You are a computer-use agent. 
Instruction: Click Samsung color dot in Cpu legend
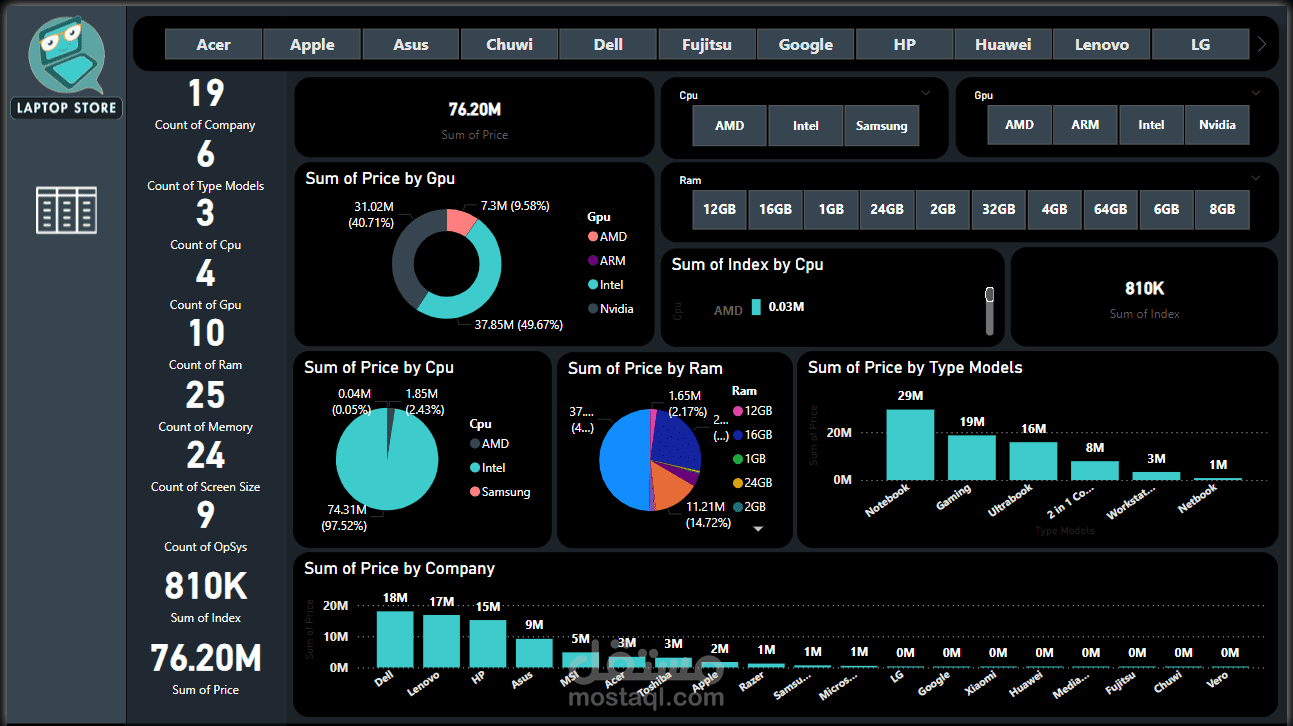tap(475, 492)
